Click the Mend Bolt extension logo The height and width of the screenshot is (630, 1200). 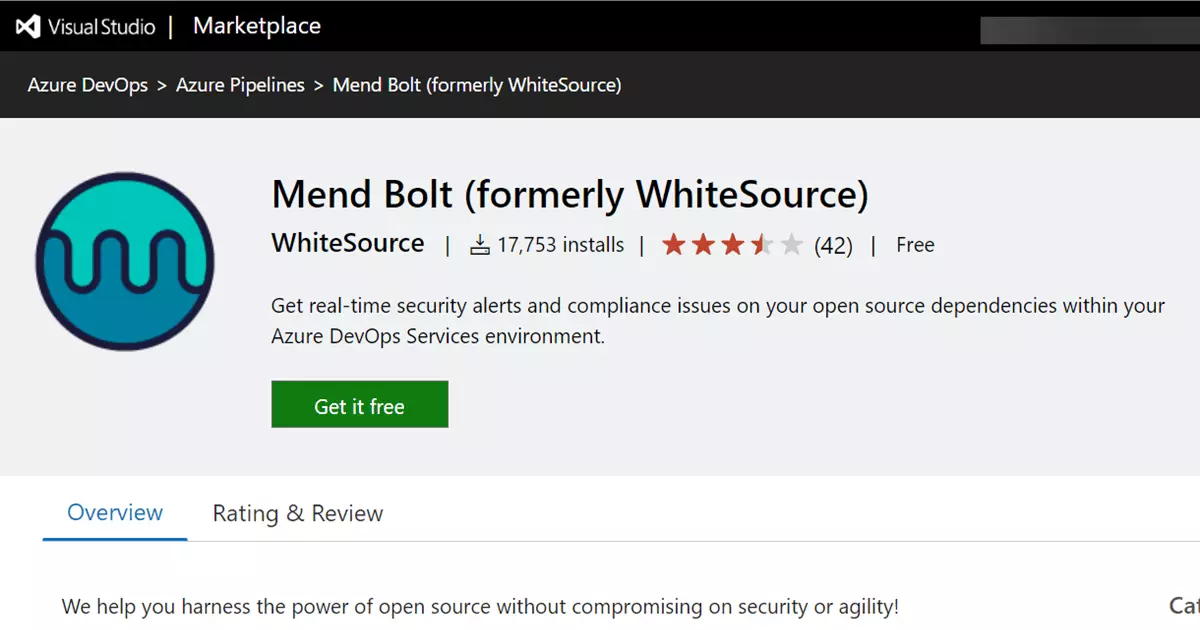tap(125, 260)
